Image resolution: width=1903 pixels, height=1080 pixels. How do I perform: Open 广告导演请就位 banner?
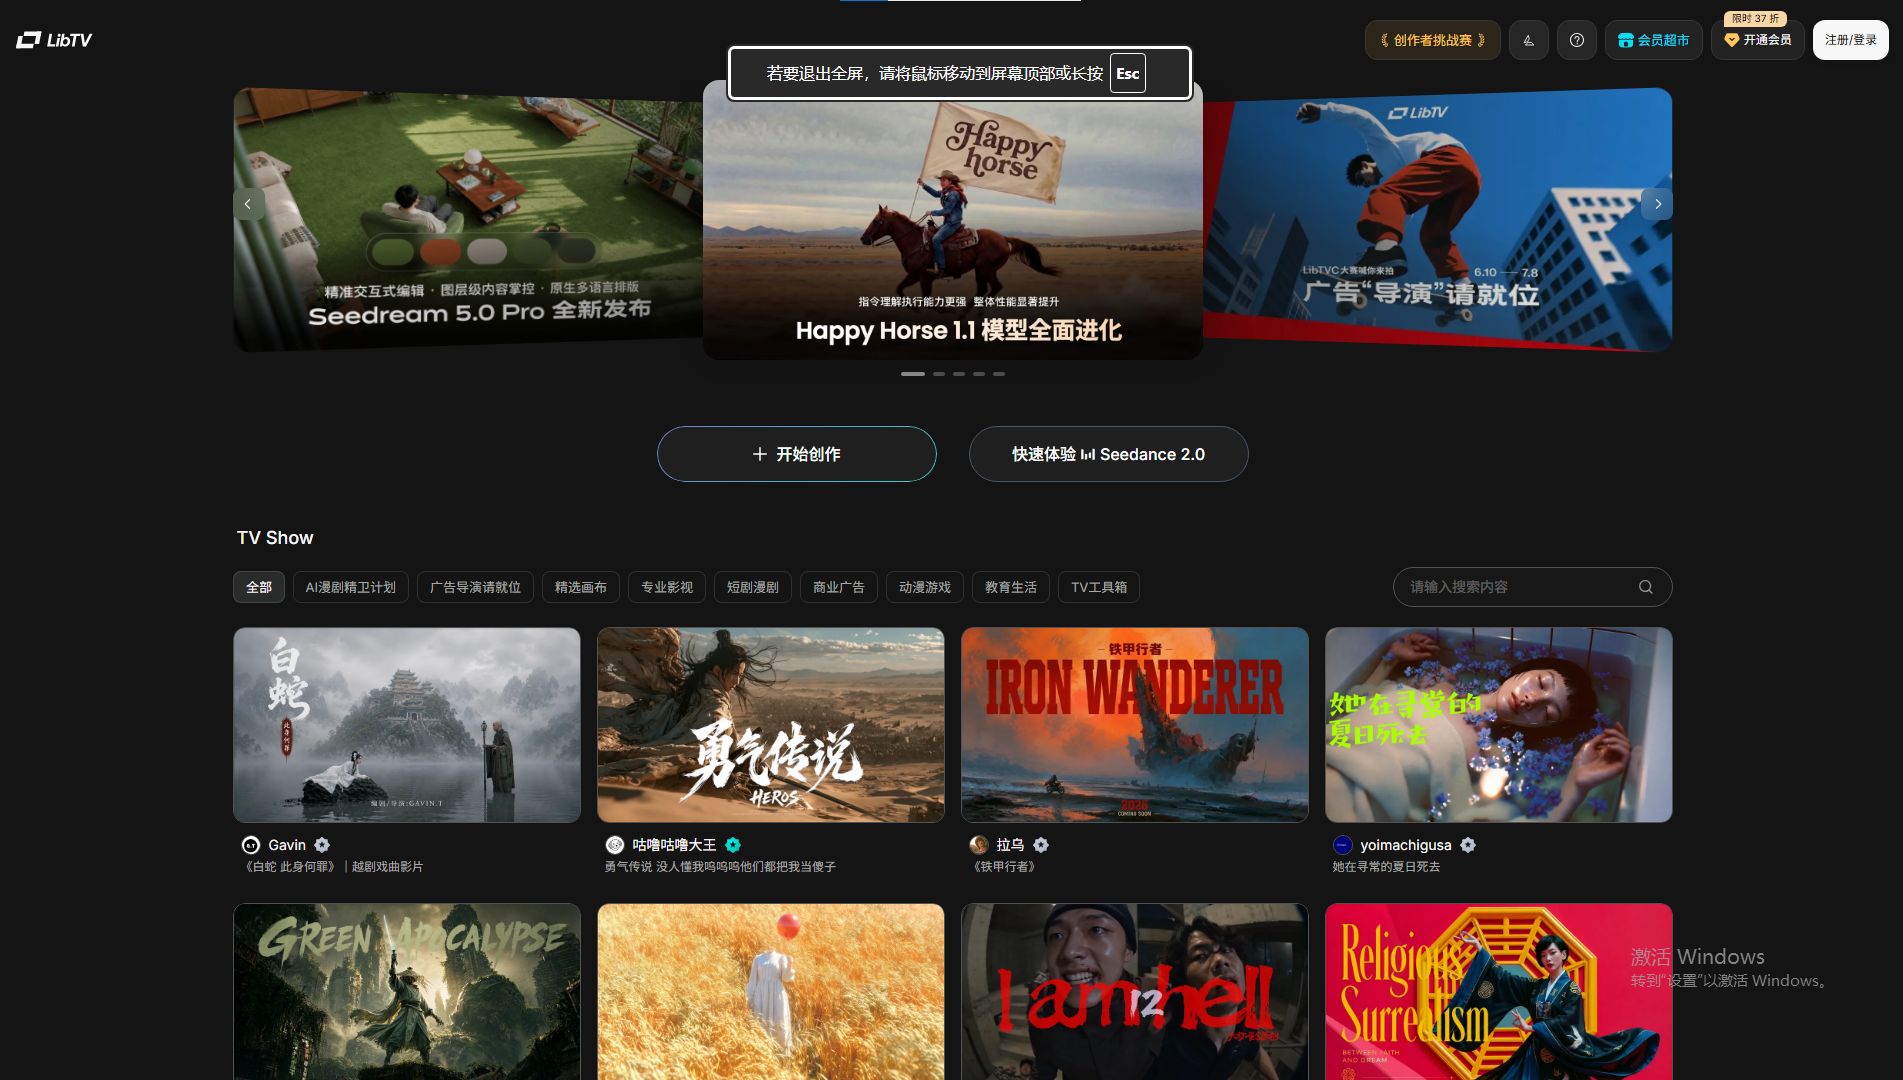click(1438, 220)
